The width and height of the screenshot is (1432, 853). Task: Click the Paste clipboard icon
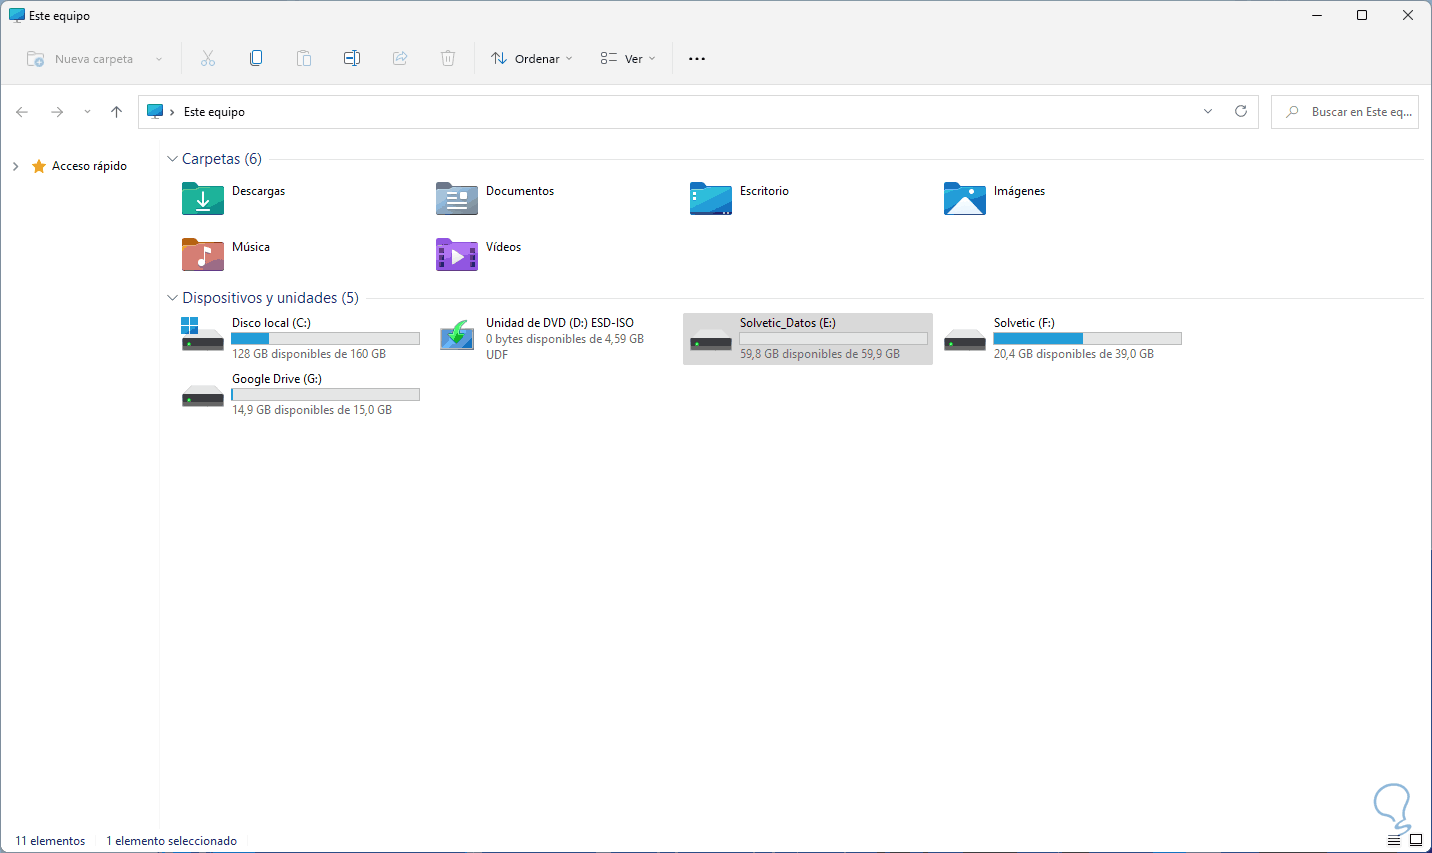pos(304,59)
